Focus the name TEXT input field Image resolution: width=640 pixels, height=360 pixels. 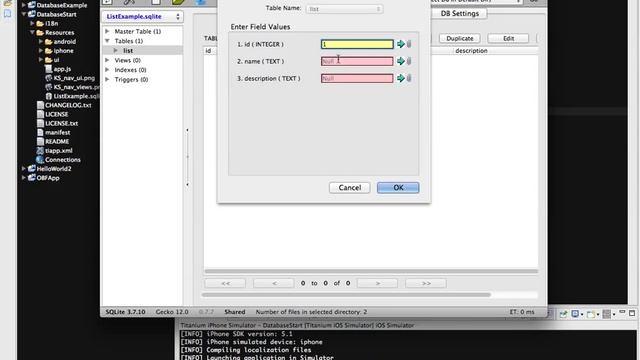click(x=357, y=61)
